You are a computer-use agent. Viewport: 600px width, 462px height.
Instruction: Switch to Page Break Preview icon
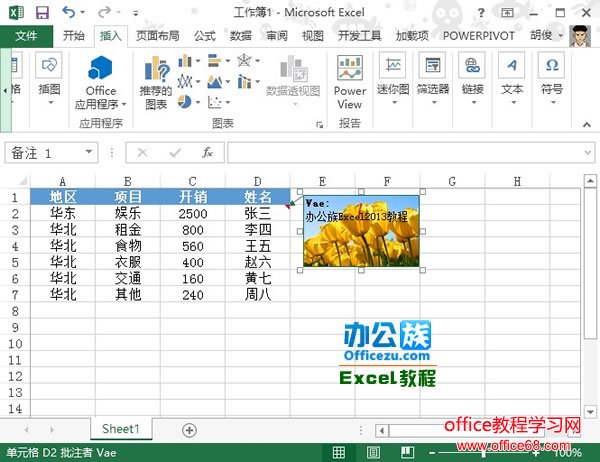(x=408, y=452)
